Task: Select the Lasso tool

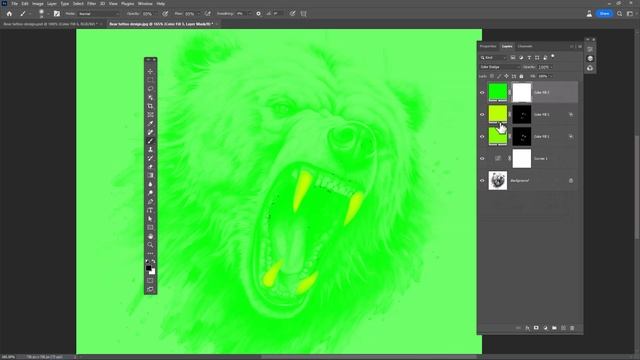Action: pyautogui.click(x=150, y=89)
